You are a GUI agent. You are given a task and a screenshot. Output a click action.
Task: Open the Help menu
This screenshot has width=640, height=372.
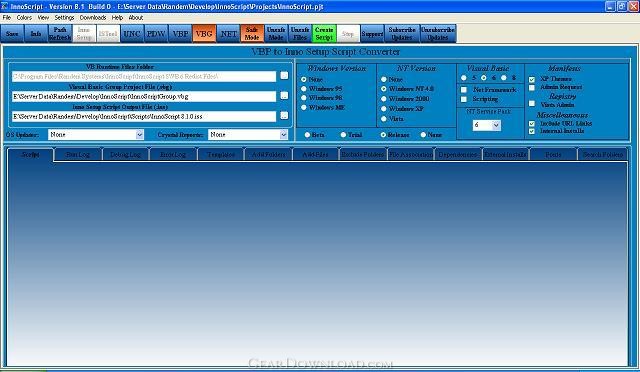(x=118, y=18)
